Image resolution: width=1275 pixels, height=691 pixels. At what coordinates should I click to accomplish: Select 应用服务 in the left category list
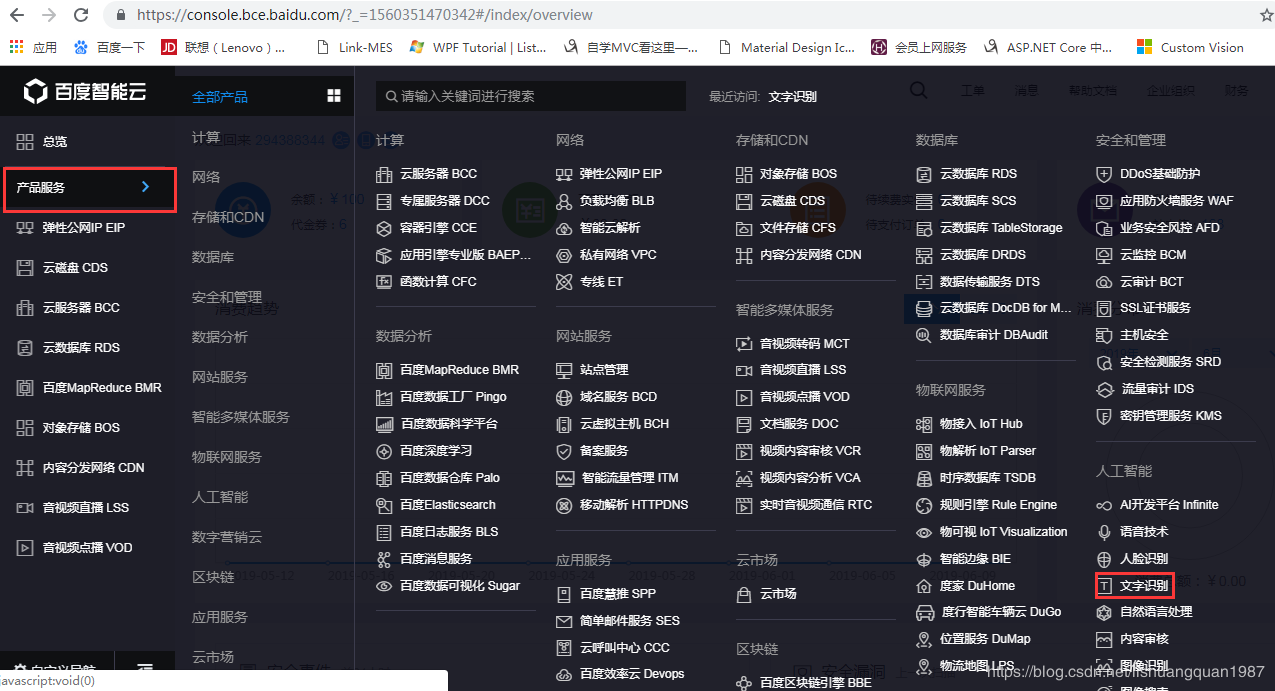[x=220, y=617]
